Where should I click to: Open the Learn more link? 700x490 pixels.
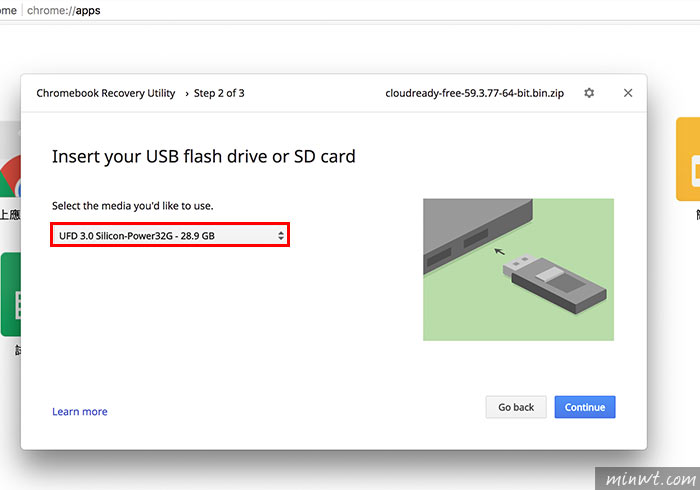[x=79, y=411]
